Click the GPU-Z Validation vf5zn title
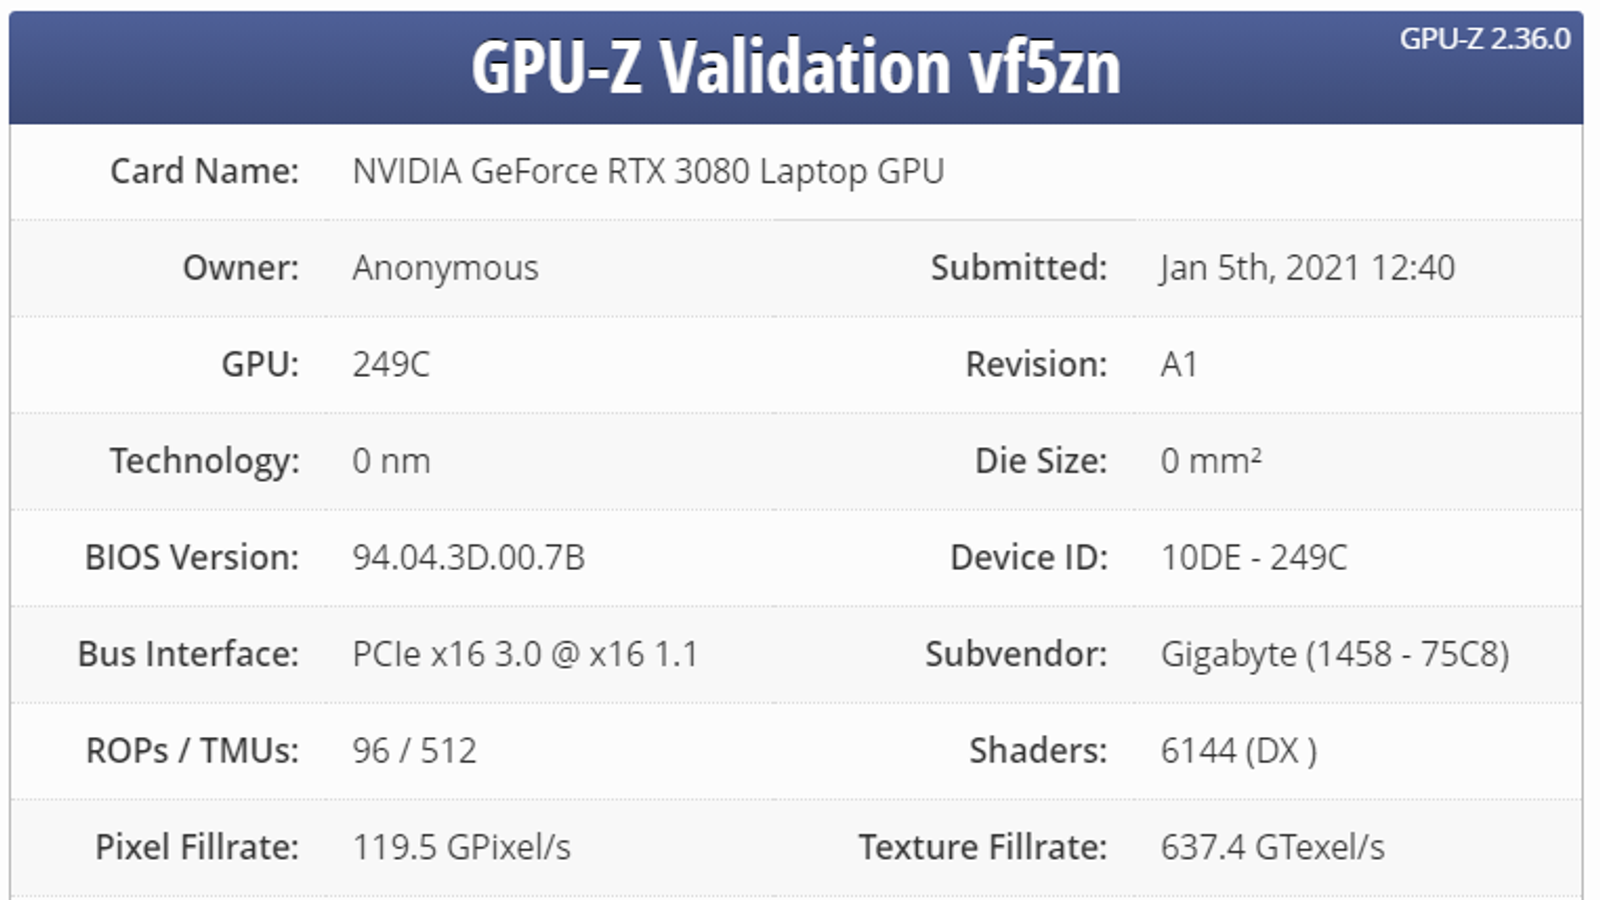Viewport: 1600px width, 900px height. coord(795,68)
